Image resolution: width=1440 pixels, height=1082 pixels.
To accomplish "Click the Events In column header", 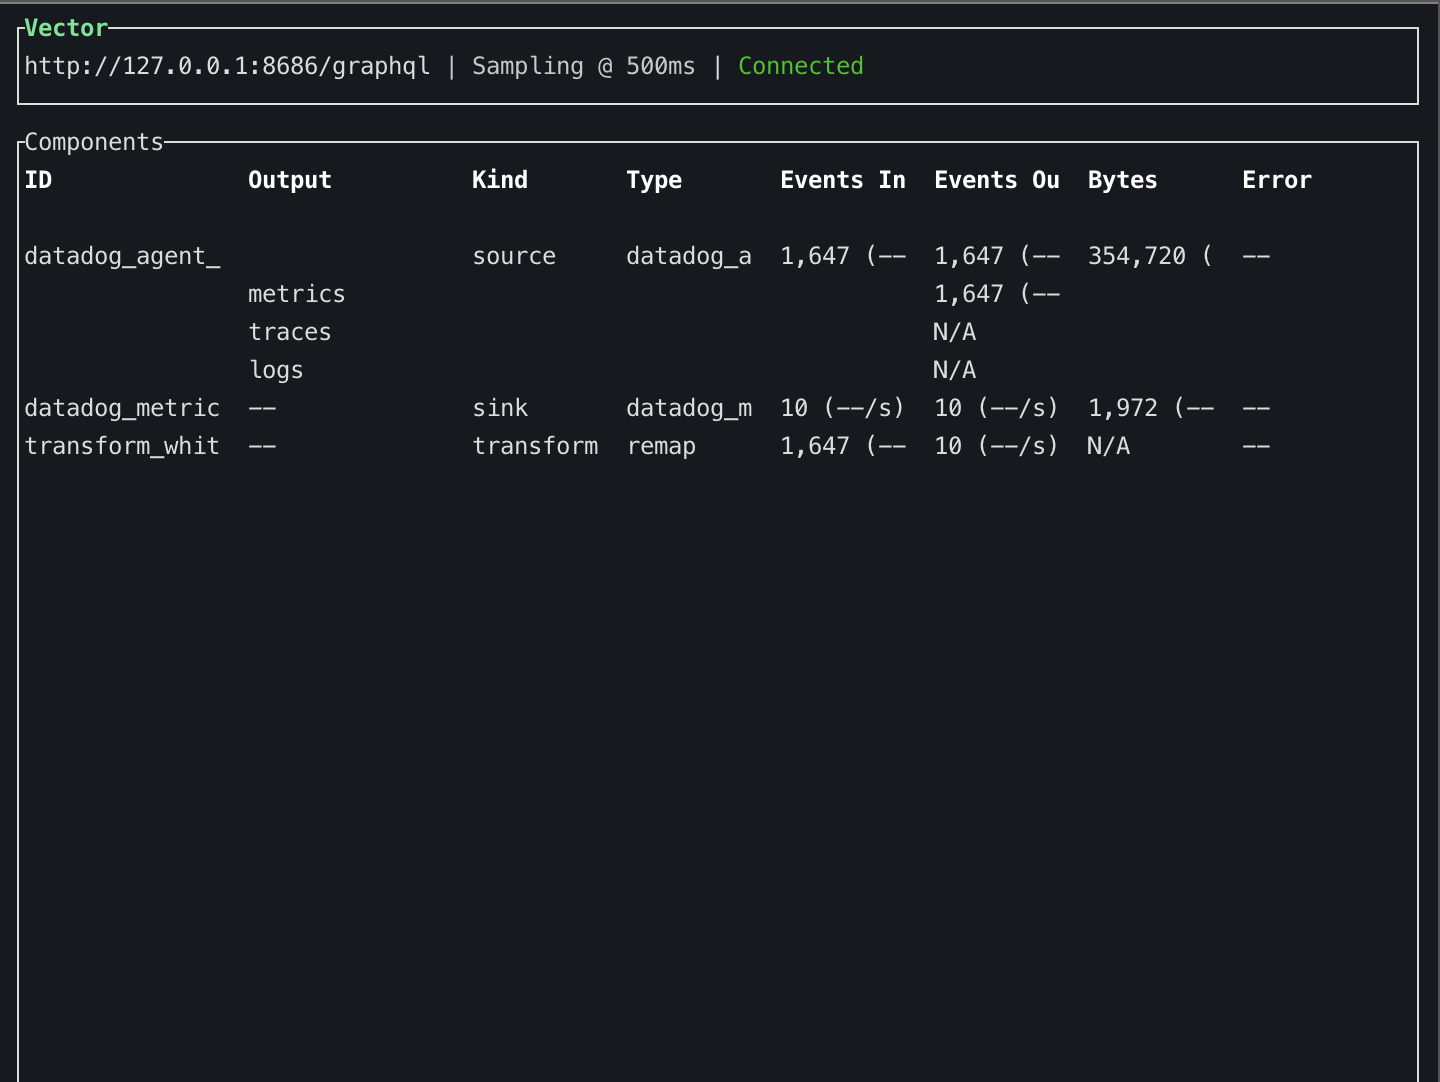I will (x=843, y=180).
